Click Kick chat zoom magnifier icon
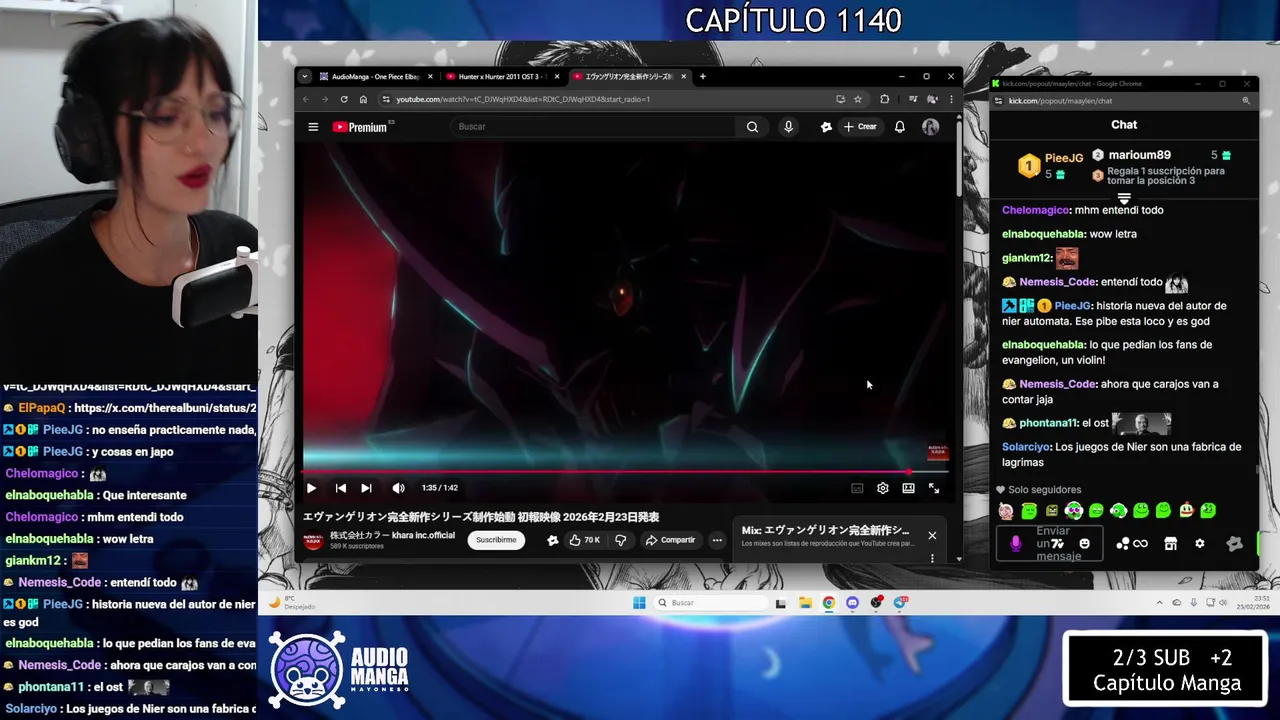The image size is (1280, 720). pyautogui.click(x=1245, y=101)
